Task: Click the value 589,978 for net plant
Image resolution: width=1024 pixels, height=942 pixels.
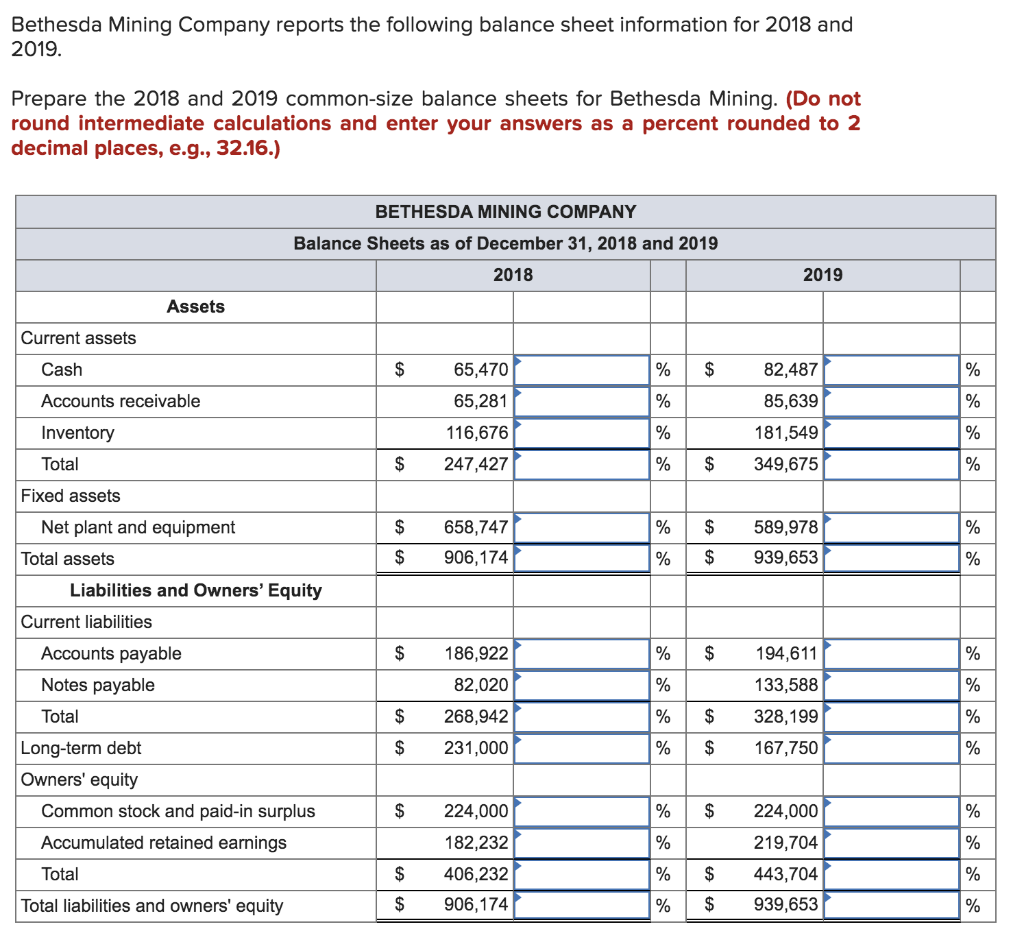Action: tap(786, 527)
